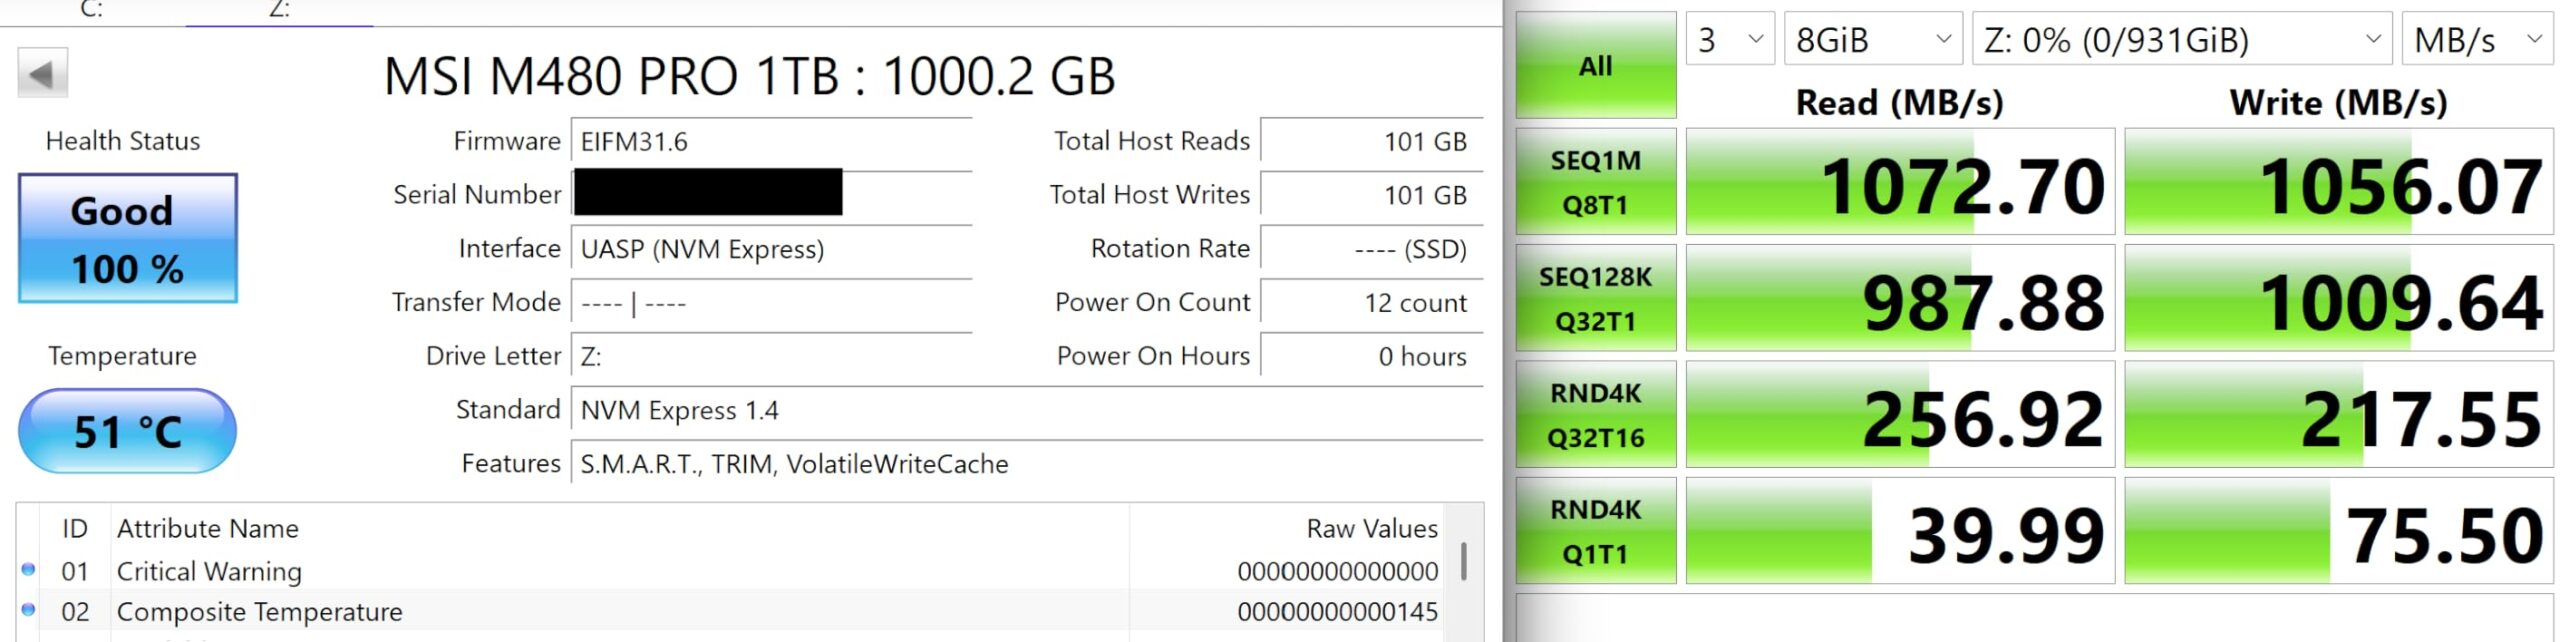Click the SEQ1M write result 1056.07
Screen dimensions: 2560x642
pos(2338,182)
